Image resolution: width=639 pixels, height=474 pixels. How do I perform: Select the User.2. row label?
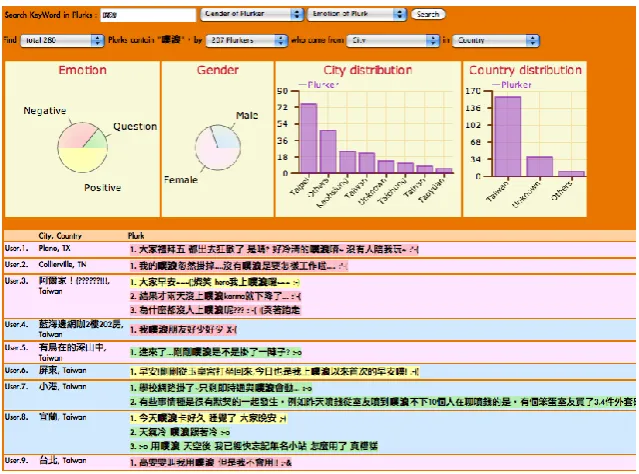click(16, 264)
